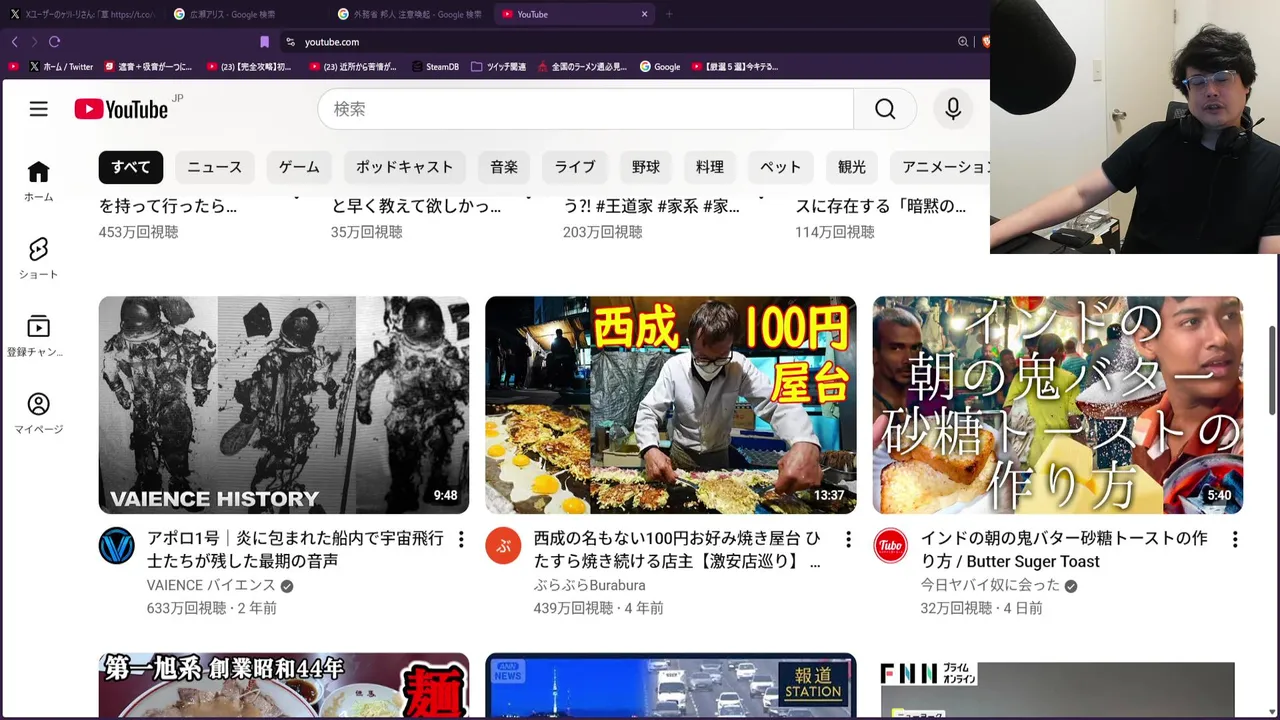Click the zoom magnifier icon in address bar
This screenshot has height=720, width=1280.
(963, 42)
